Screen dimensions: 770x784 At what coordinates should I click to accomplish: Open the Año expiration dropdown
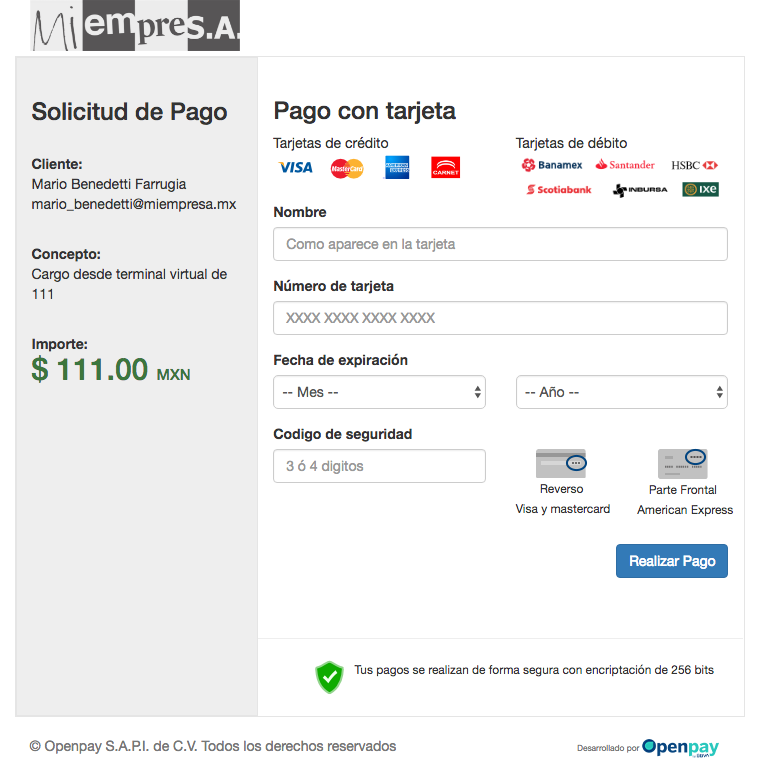(x=621, y=392)
